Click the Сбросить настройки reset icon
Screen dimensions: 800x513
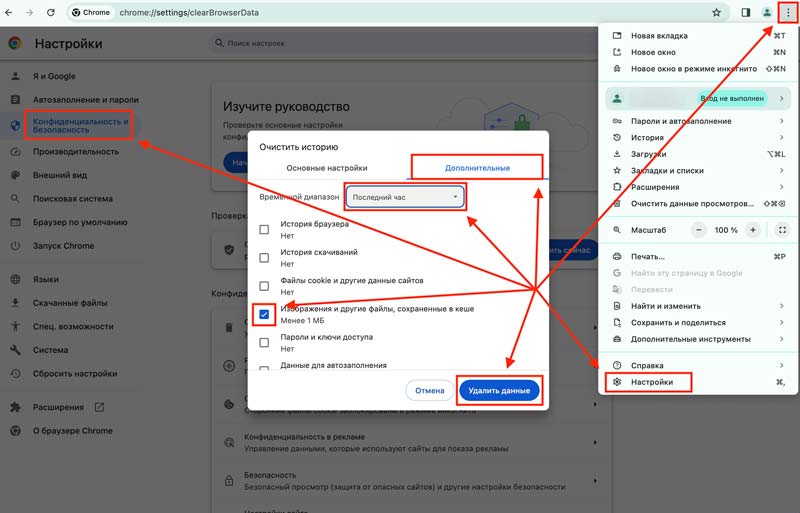[x=15, y=373]
